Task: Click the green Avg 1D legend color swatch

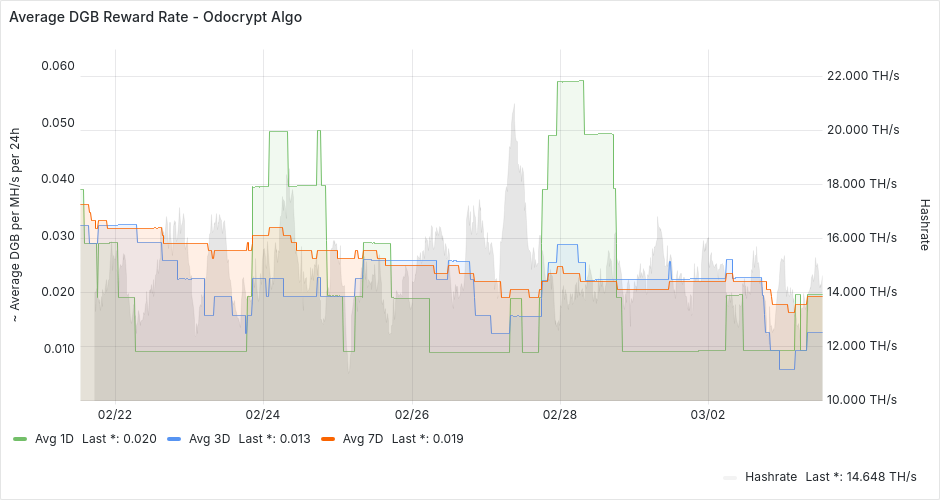Action: tap(20, 439)
